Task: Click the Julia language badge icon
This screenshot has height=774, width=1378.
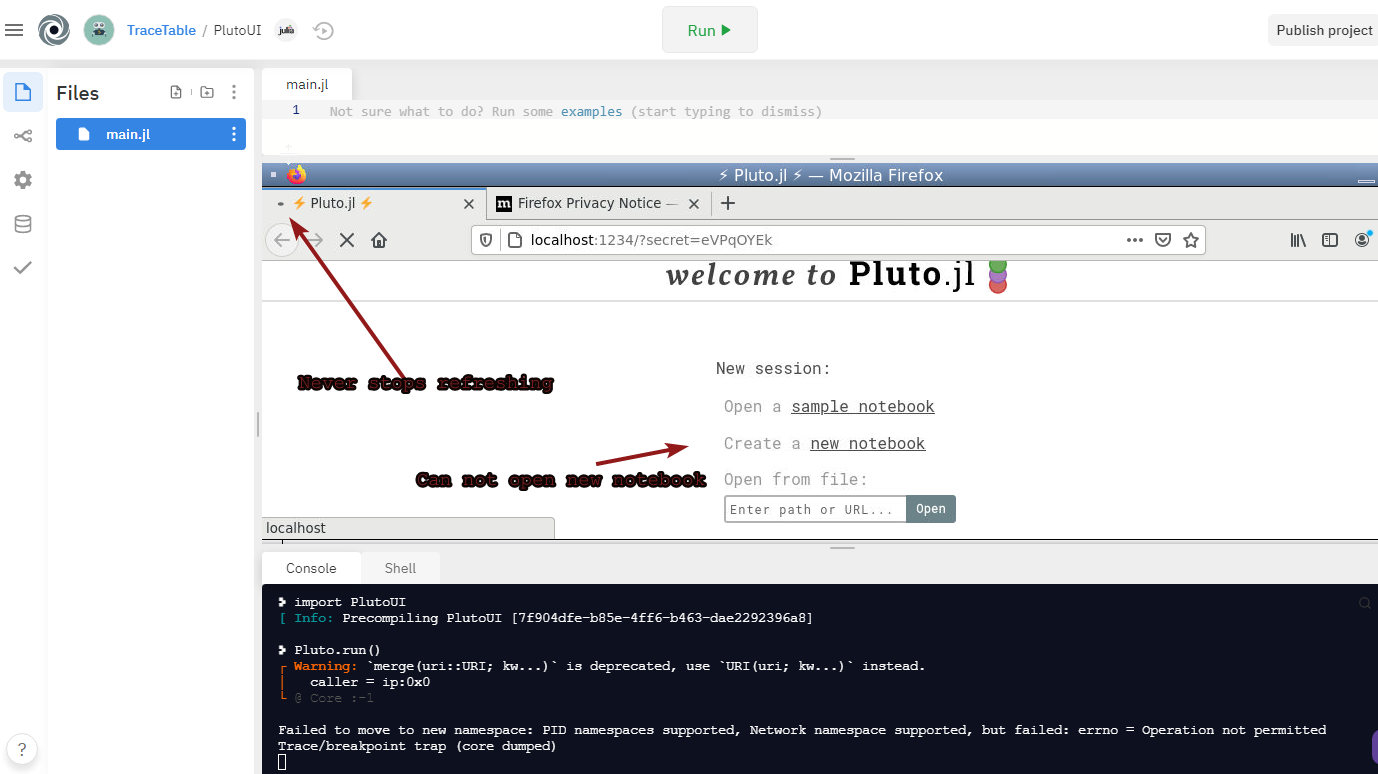Action: point(286,30)
